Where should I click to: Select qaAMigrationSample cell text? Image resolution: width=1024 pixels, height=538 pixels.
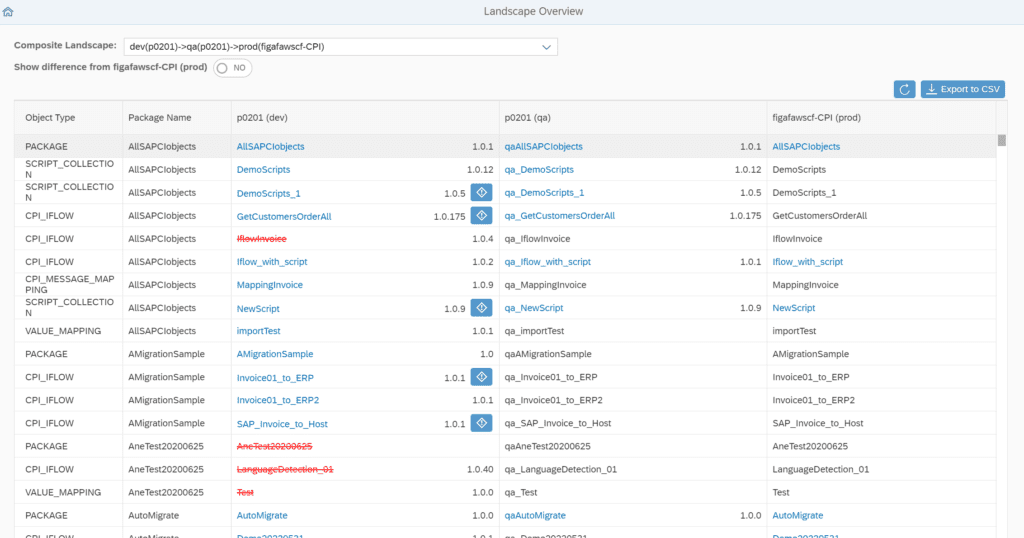pos(548,354)
